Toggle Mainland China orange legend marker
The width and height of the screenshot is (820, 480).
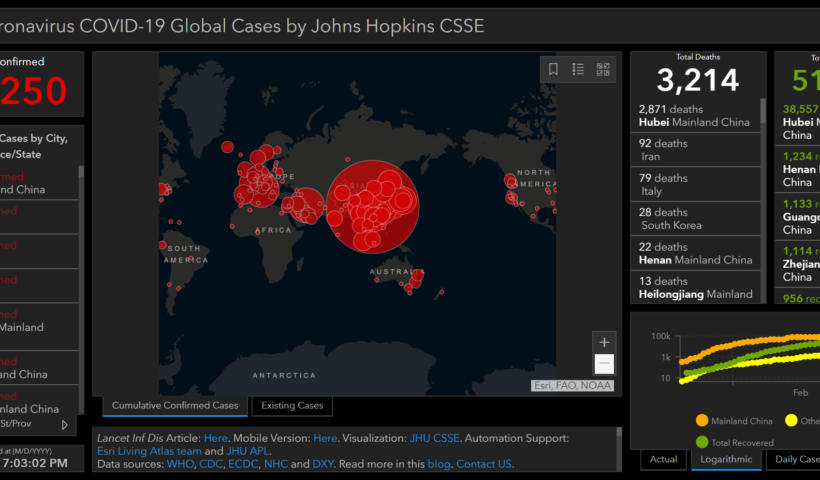(x=701, y=421)
